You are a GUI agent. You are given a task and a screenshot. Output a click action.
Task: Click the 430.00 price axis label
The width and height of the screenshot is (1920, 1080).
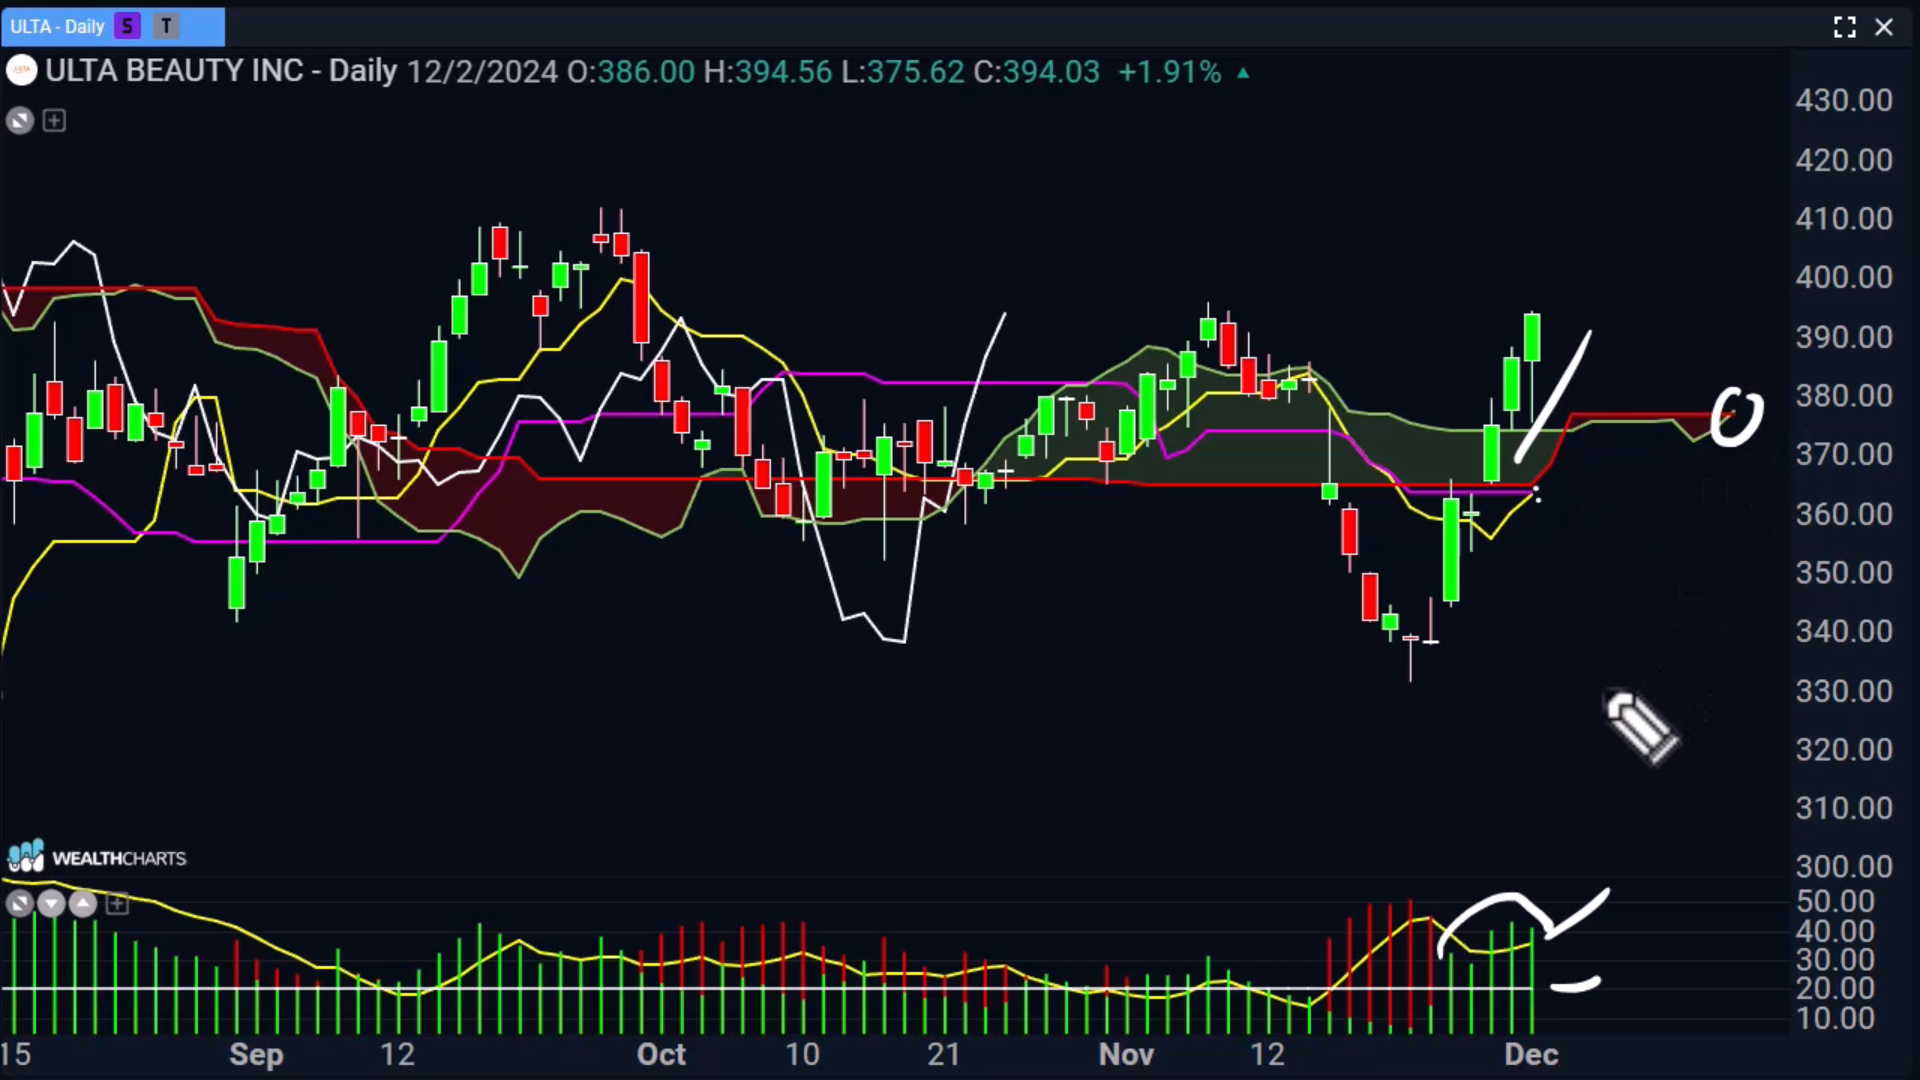1843,100
